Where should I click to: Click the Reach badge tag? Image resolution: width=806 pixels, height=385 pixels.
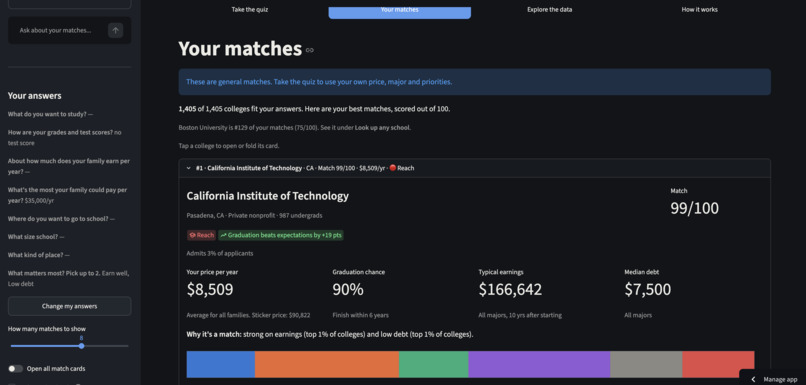coord(201,235)
